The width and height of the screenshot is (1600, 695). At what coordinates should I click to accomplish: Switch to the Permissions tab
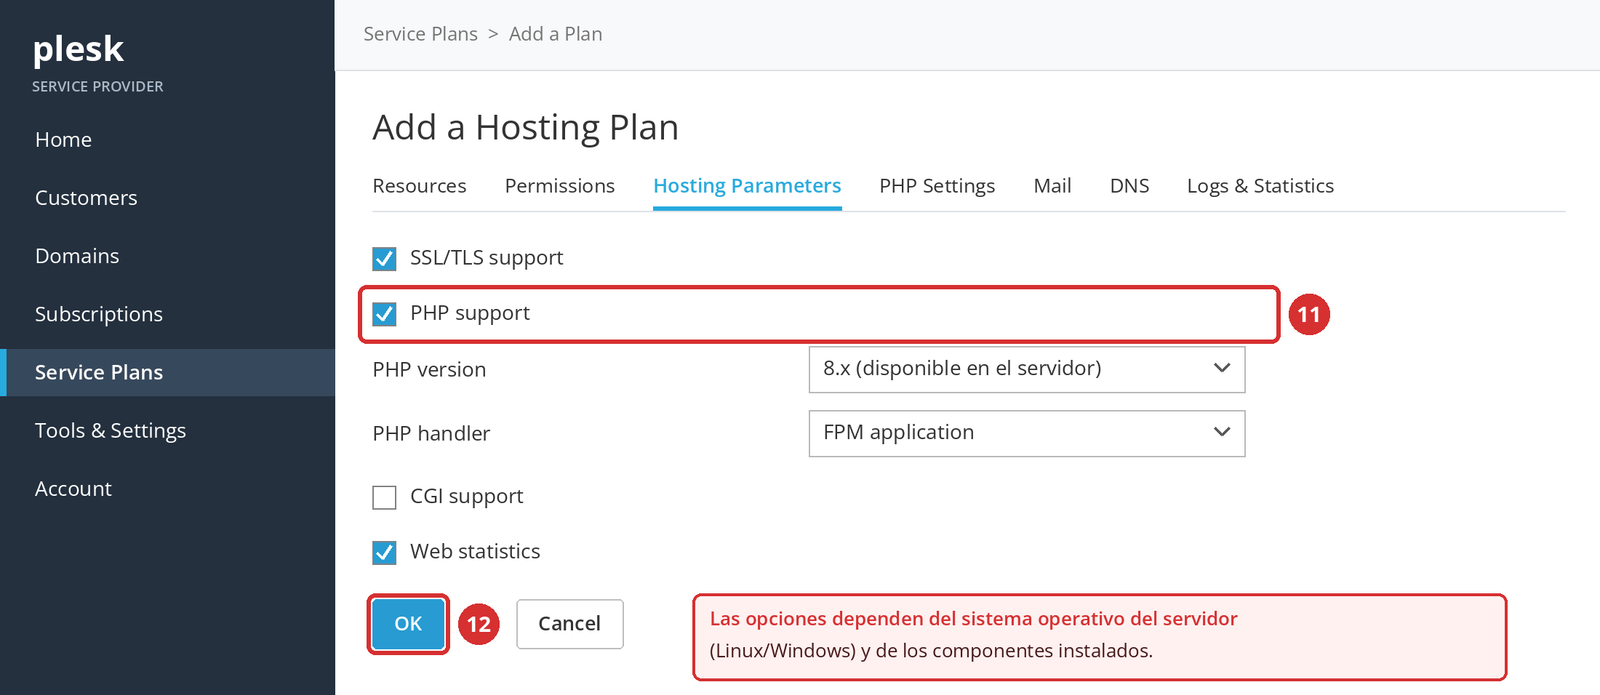tap(559, 186)
